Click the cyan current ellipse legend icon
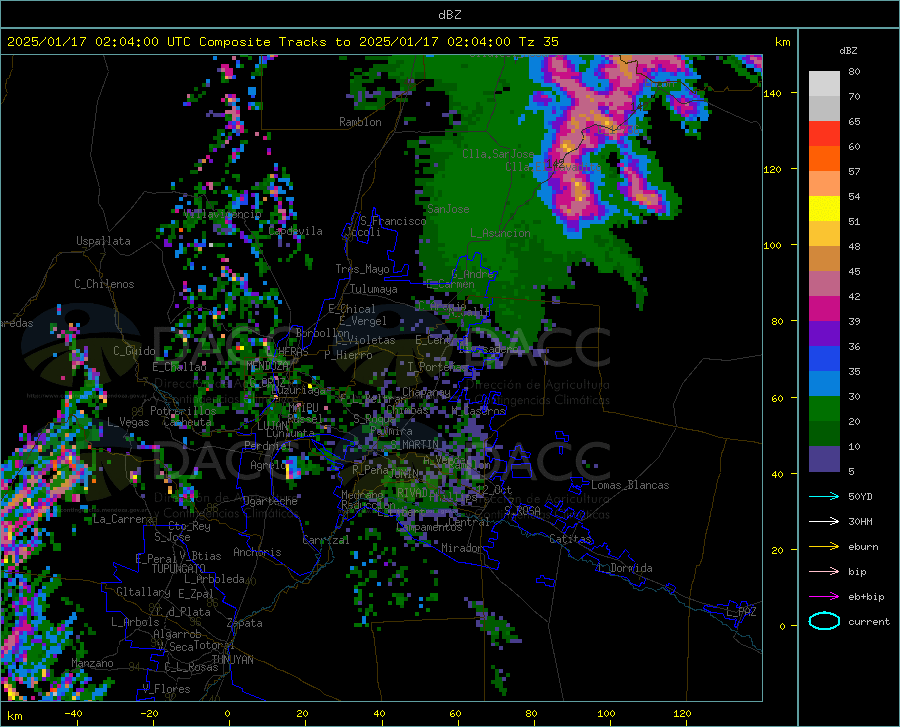 point(824,621)
